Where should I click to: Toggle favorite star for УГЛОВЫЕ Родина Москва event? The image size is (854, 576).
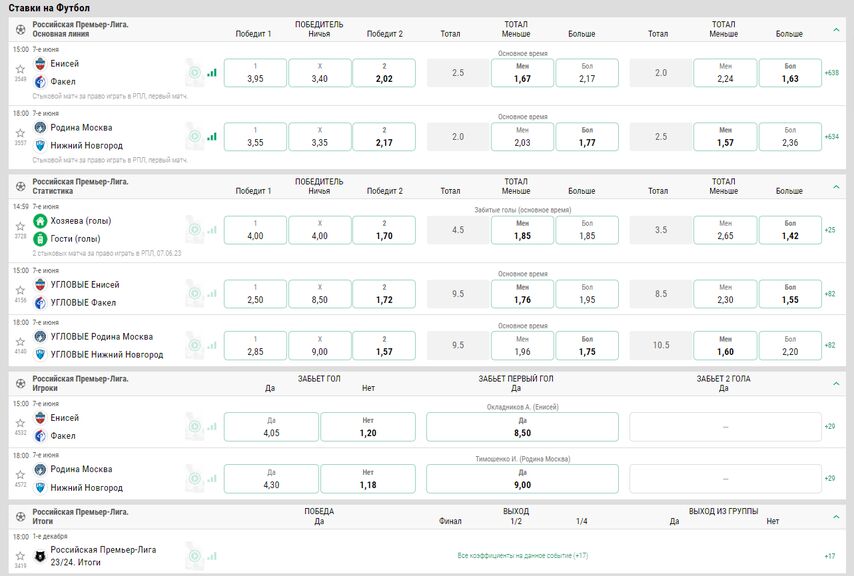(20, 342)
